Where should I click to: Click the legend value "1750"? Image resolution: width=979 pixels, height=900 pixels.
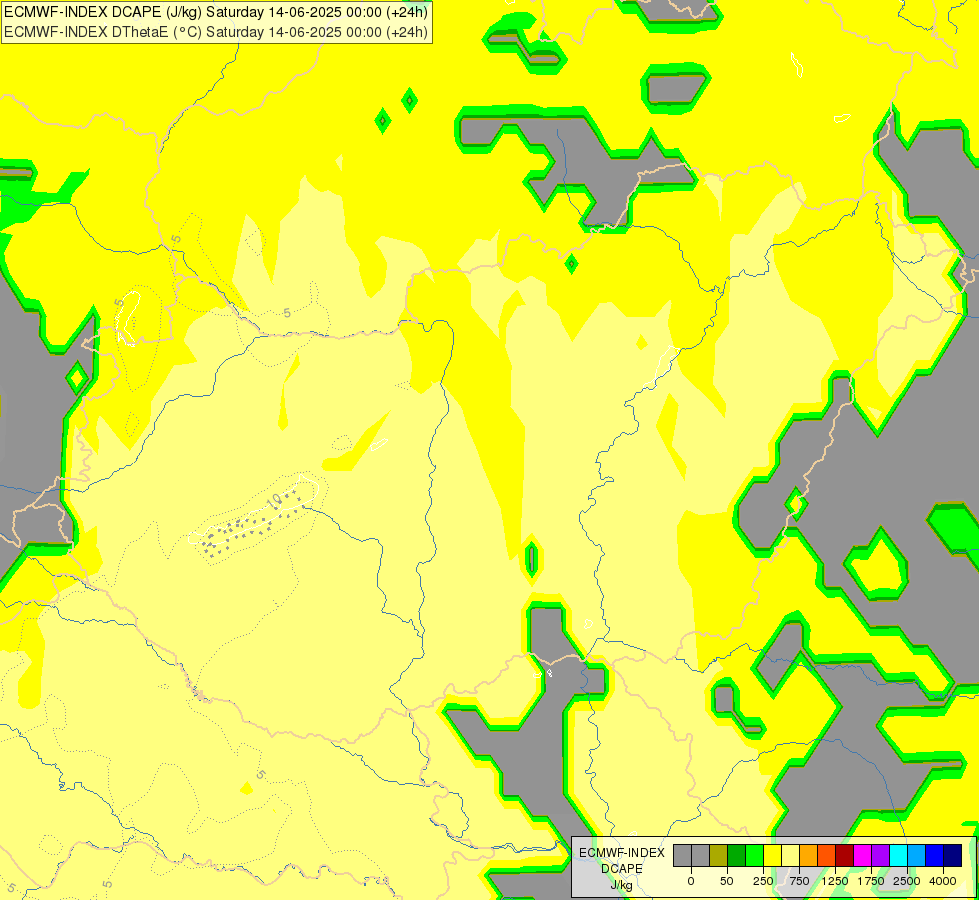871,881
